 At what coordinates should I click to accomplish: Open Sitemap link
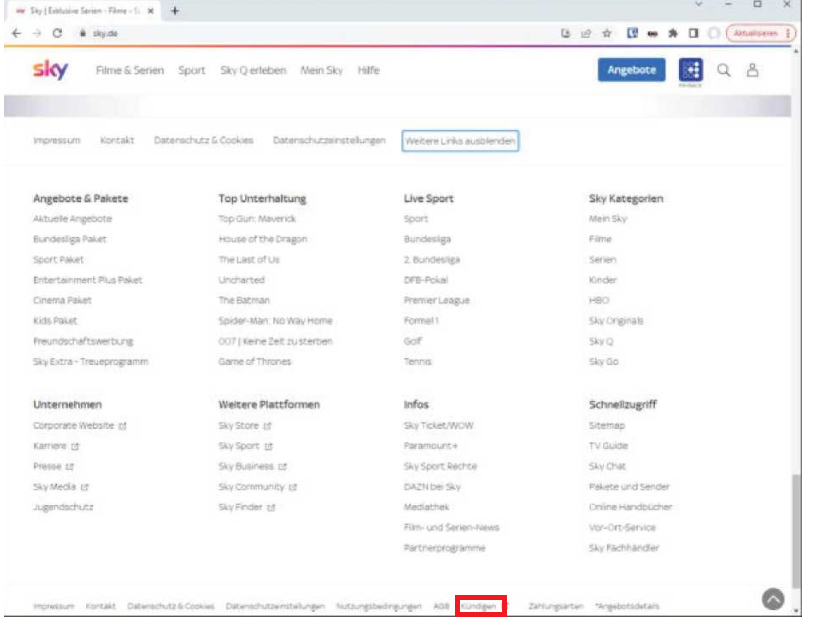pyautogui.click(x=607, y=425)
